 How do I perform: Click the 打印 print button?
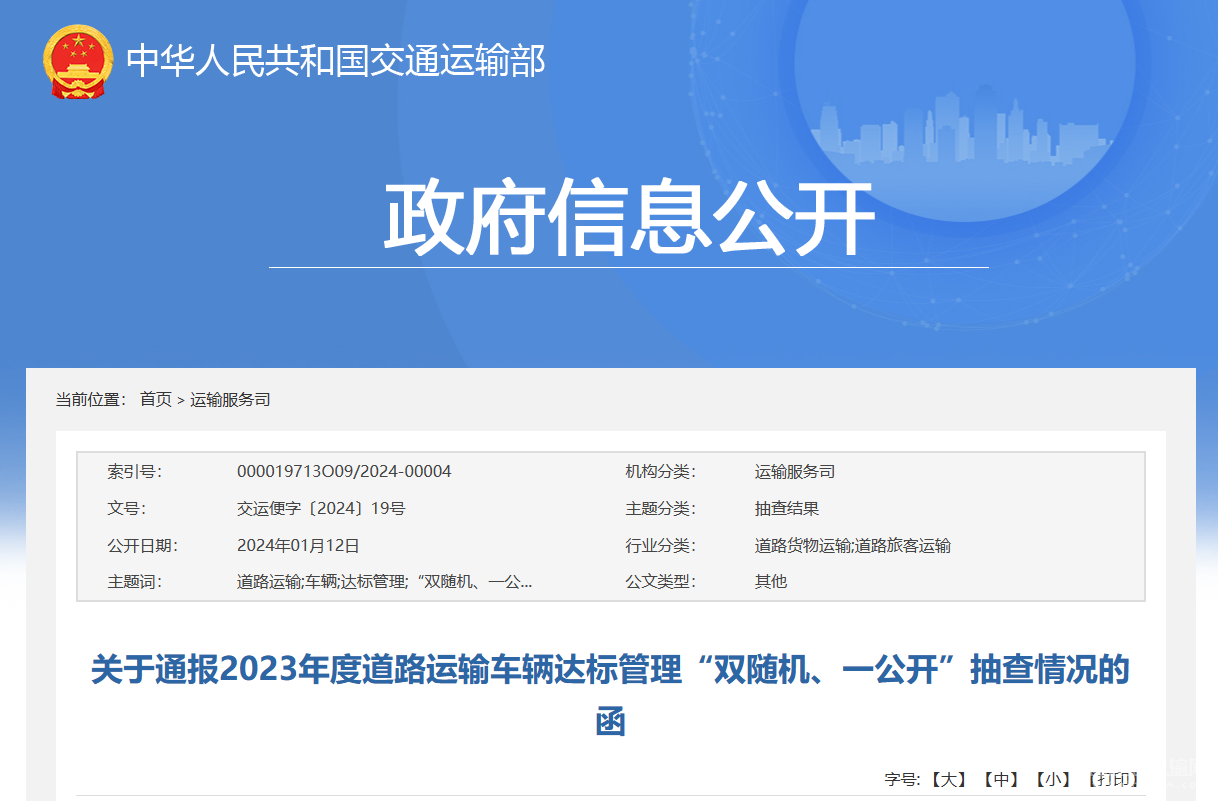(1113, 779)
